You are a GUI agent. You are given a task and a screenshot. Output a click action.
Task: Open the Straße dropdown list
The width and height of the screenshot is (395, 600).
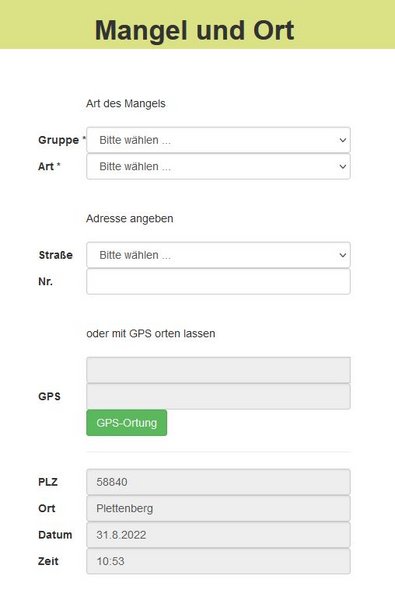(x=218, y=255)
